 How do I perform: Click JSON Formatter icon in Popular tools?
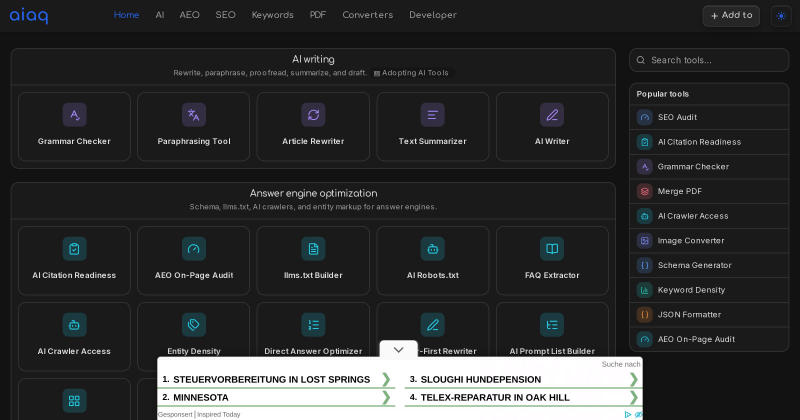[x=644, y=315]
